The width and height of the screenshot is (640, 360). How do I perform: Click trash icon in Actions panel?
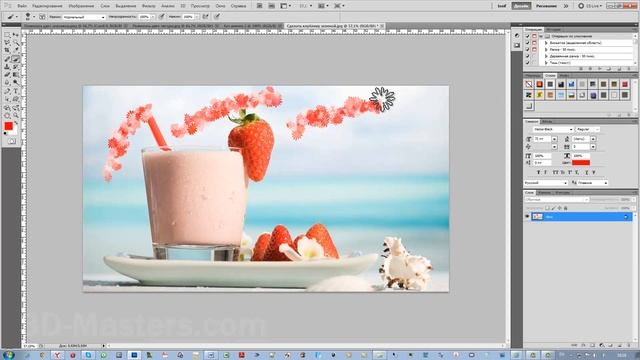pos(629,69)
